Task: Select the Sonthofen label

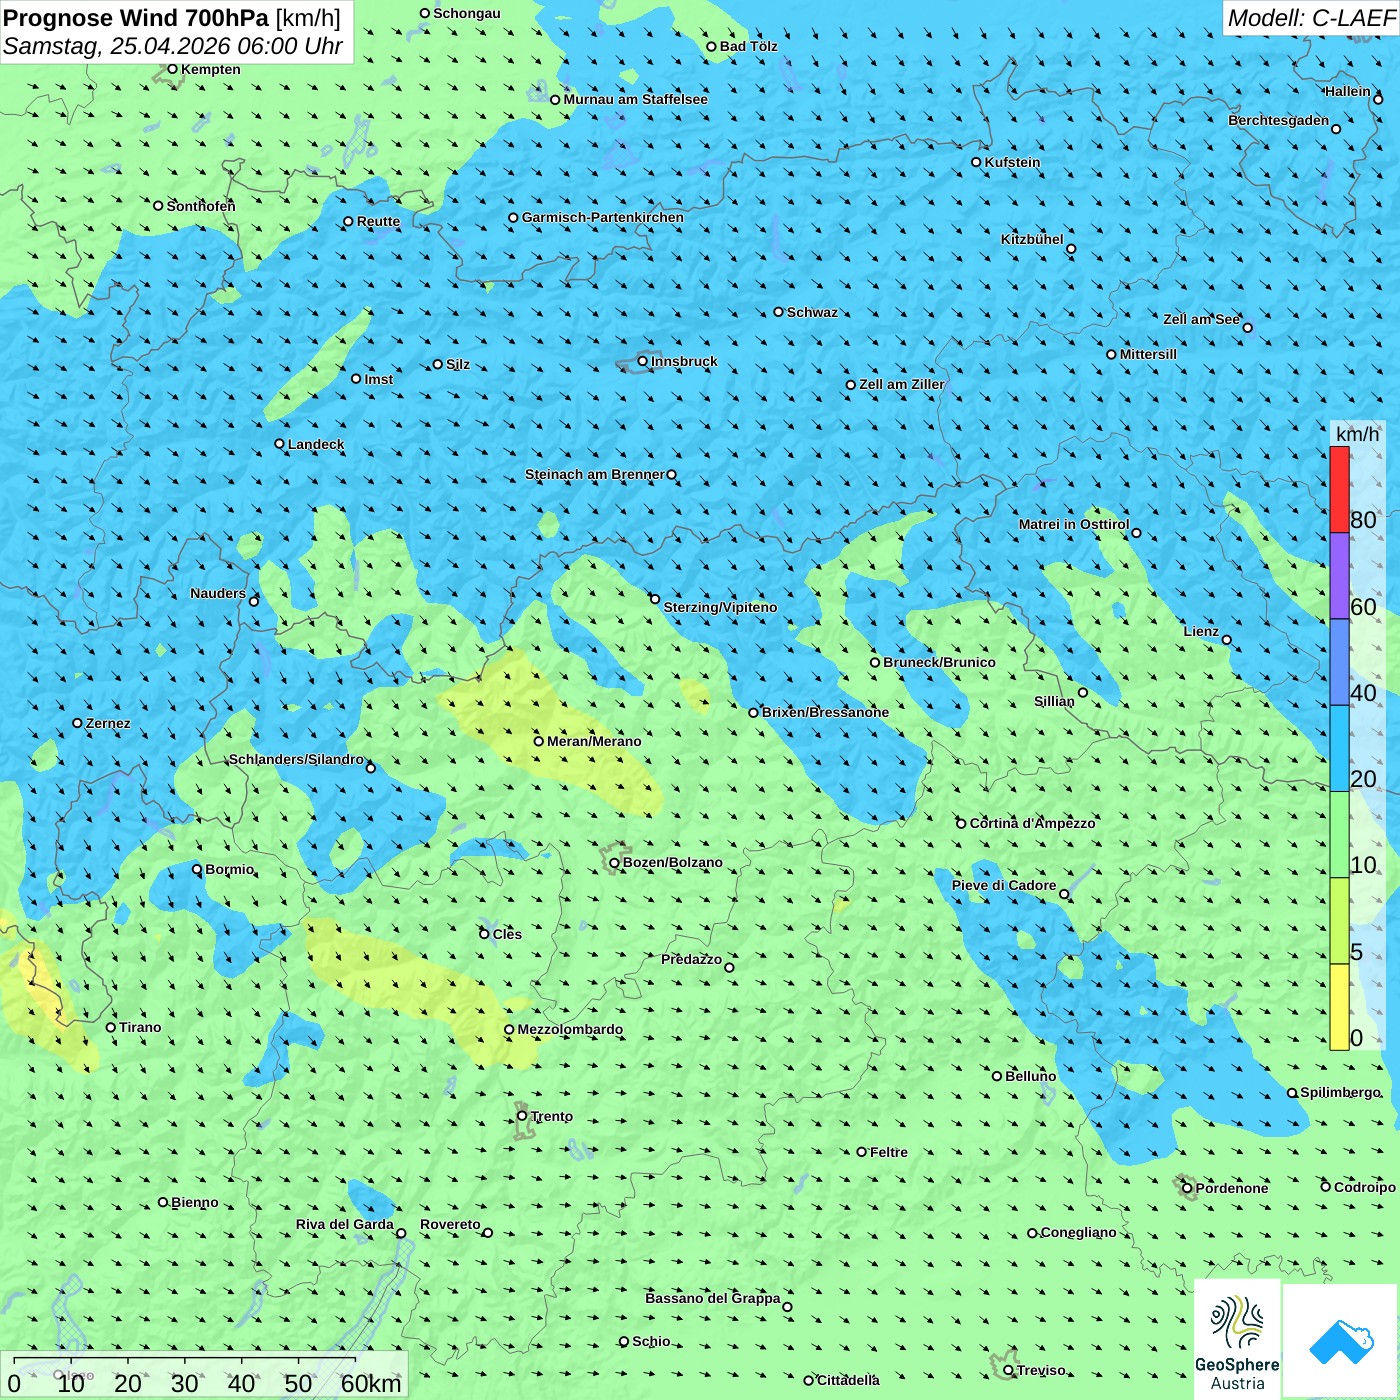Action: [x=201, y=206]
